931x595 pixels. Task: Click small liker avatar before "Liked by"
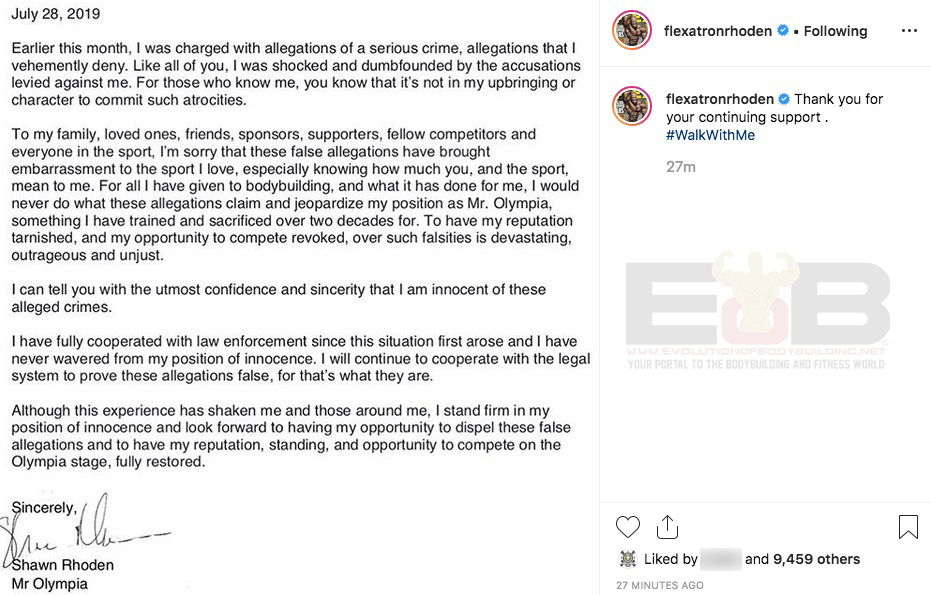pos(628,559)
